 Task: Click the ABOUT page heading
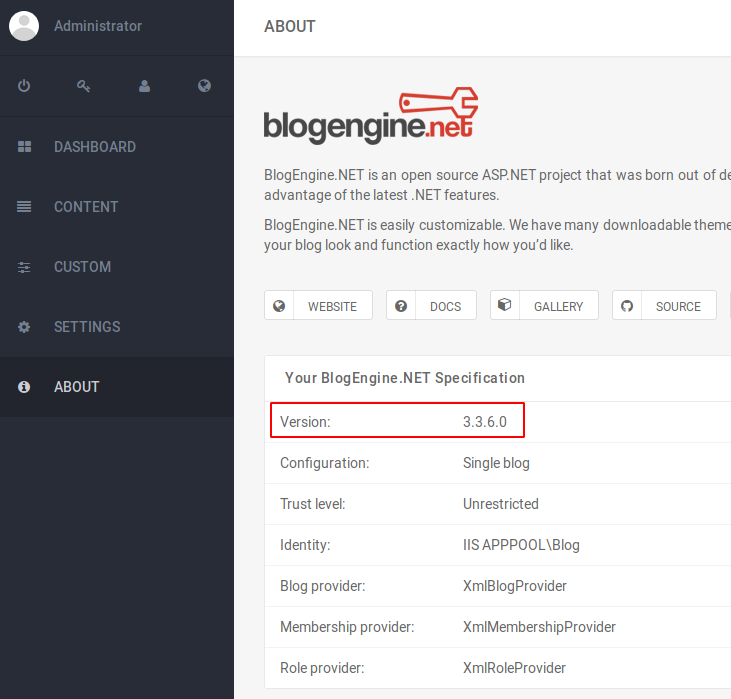point(290,27)
